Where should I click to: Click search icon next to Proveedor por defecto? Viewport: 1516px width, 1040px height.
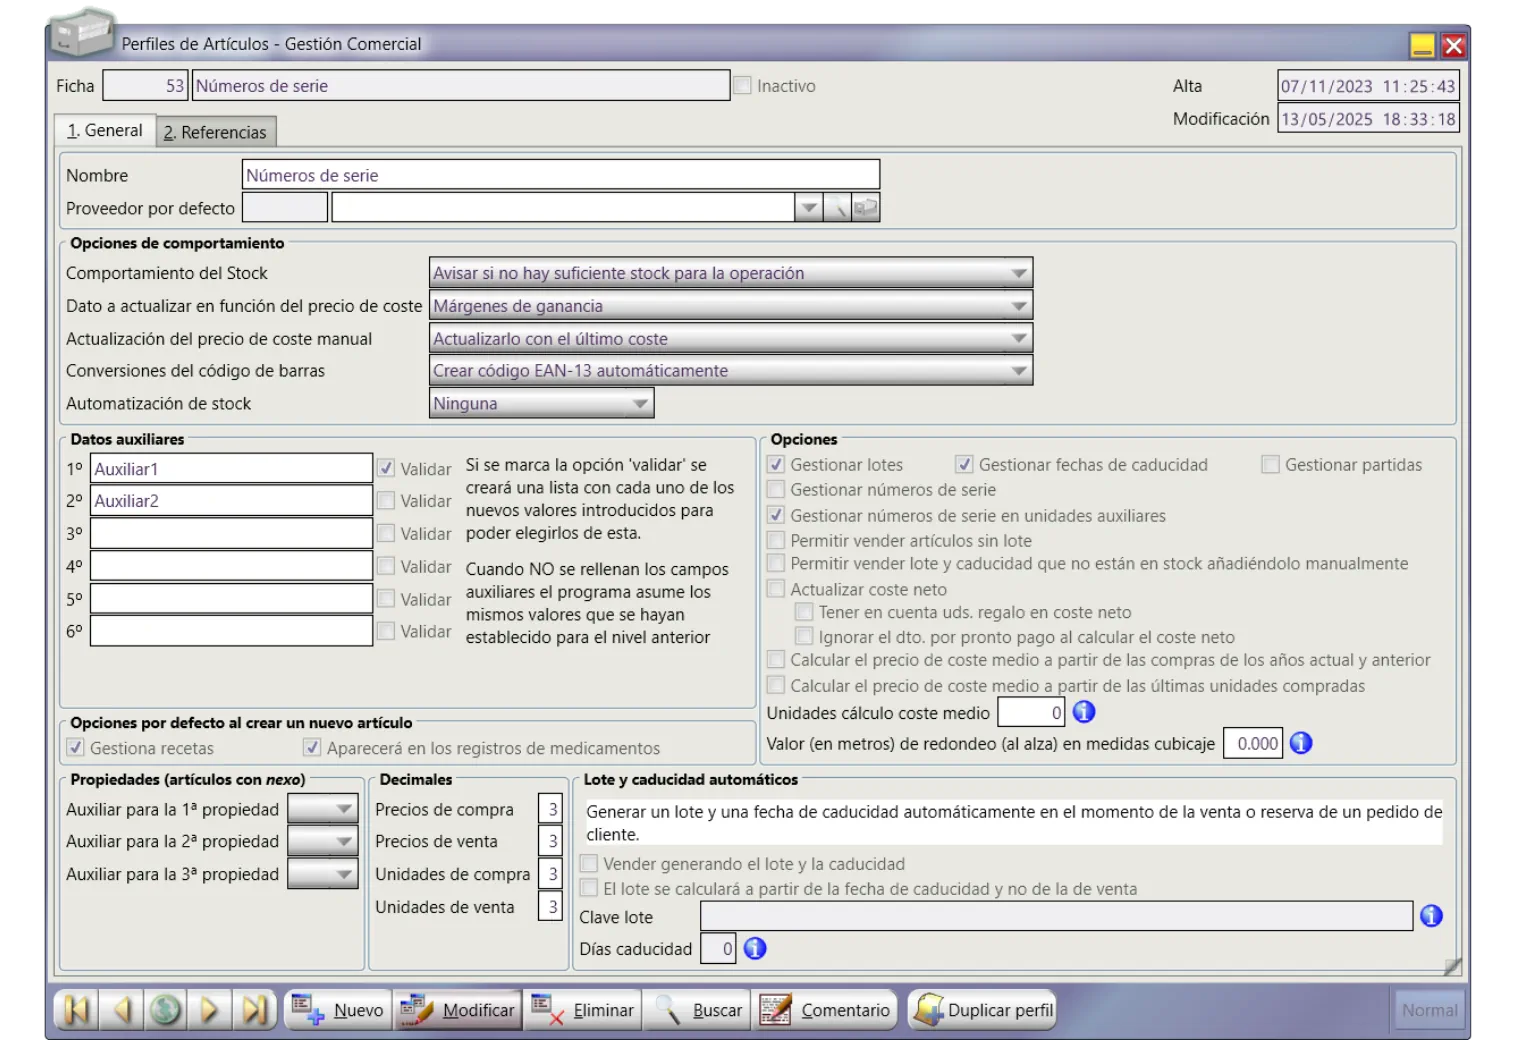pyautogui.click(x=837, y=207)
